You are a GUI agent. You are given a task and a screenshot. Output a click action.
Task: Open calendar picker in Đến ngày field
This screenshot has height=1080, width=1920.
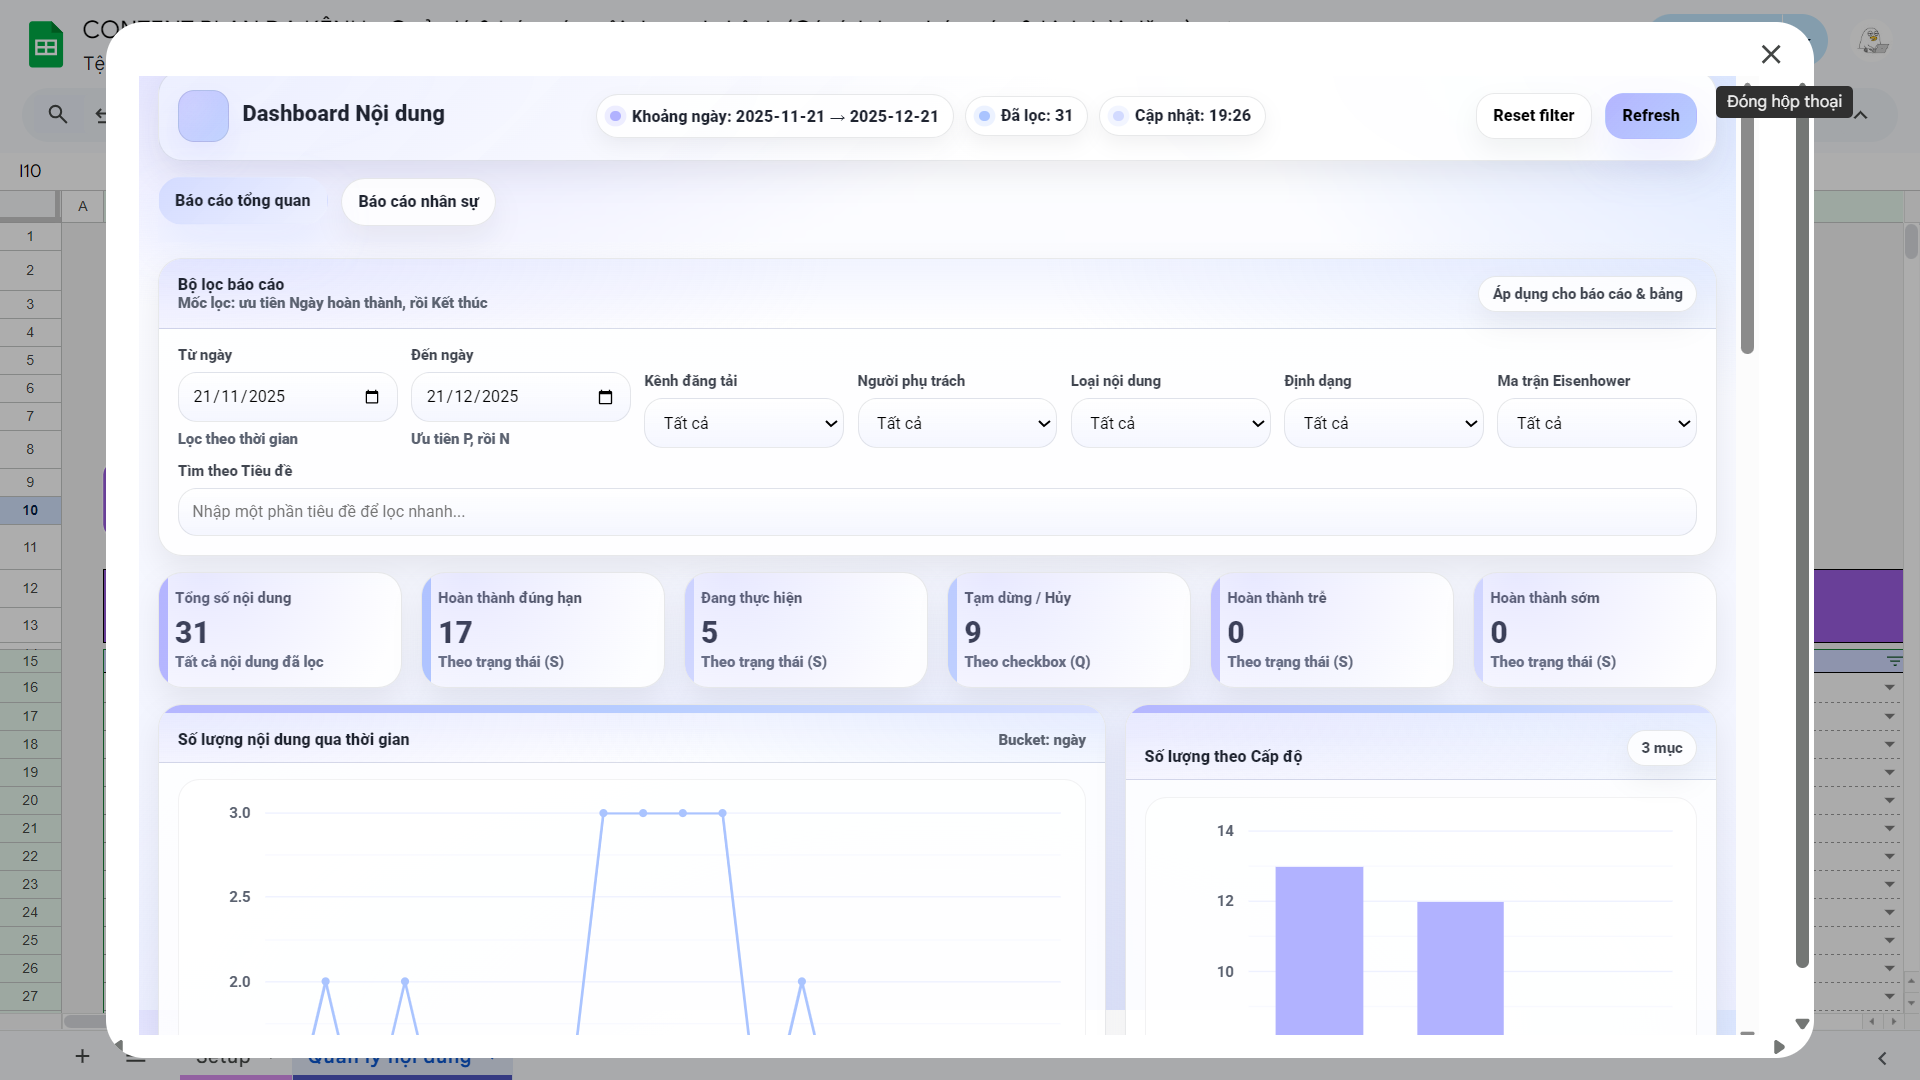[x=605, y=397]
